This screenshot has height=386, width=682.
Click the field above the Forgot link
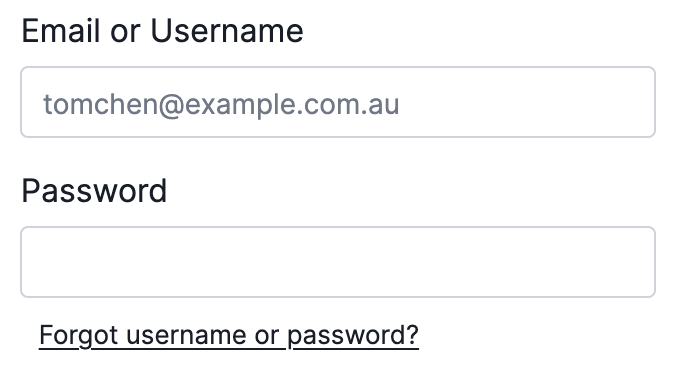click(338, 262)
